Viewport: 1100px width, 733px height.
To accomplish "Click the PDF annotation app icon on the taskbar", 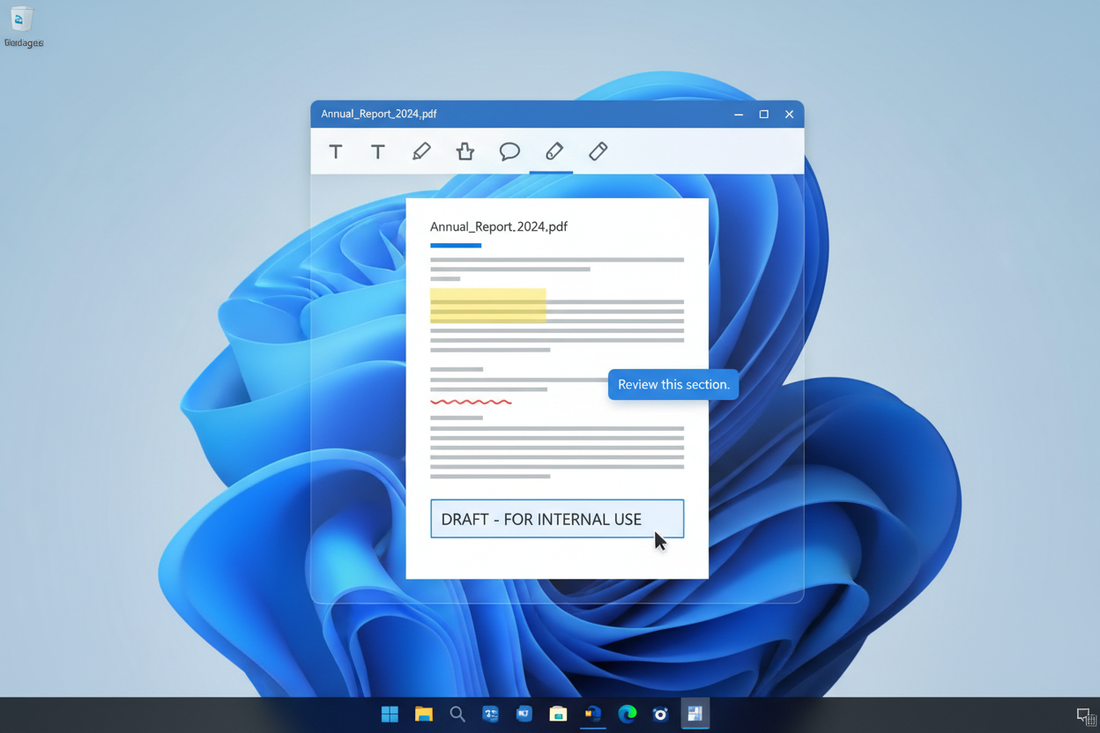I will click(x=694, y=713).
